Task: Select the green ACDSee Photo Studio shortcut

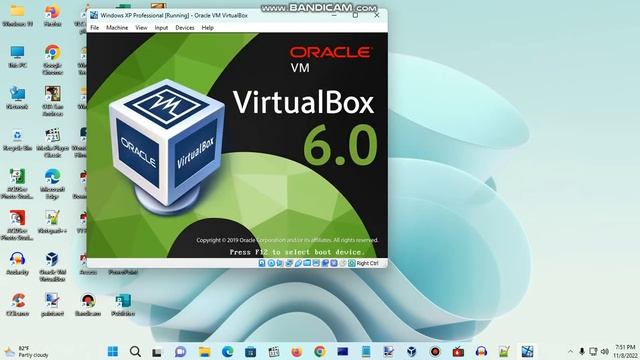Action: click(x=18, y=184)
